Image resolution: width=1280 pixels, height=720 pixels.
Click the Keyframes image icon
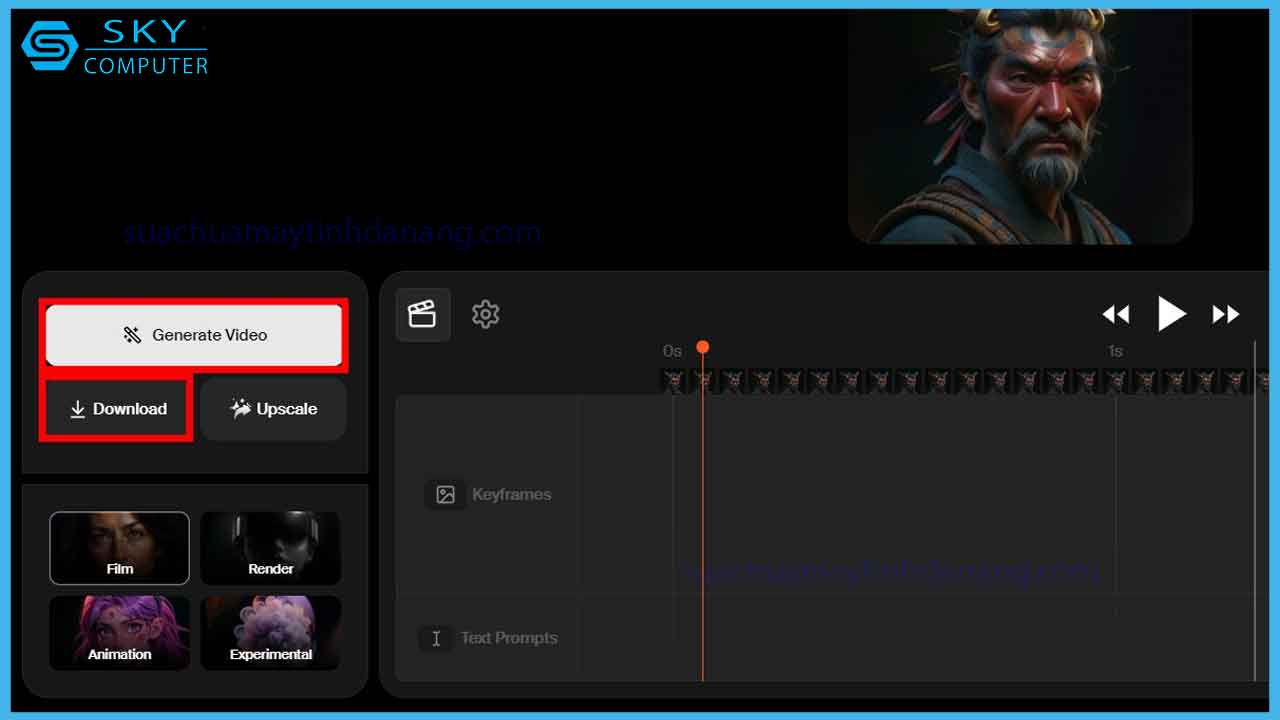coord(446,494)
